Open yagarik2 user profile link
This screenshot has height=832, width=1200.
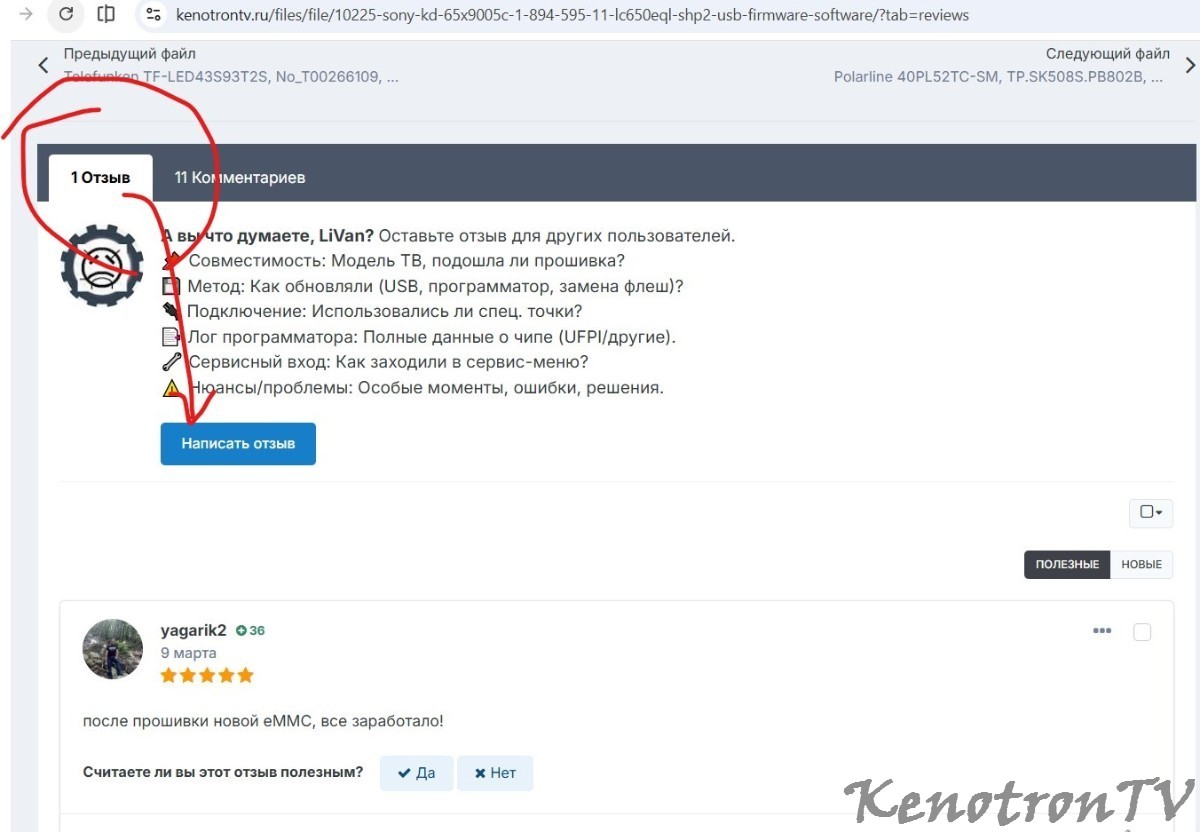tap(194, 630)
